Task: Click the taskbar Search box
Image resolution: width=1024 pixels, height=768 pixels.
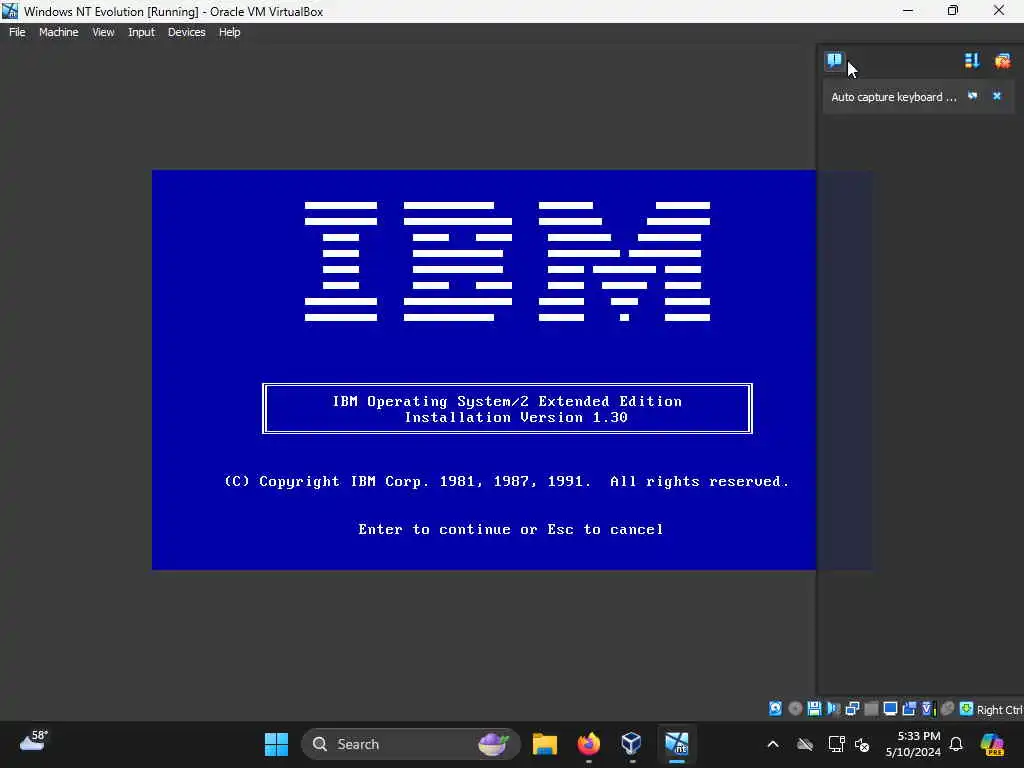Action: (x=410, y=744)
